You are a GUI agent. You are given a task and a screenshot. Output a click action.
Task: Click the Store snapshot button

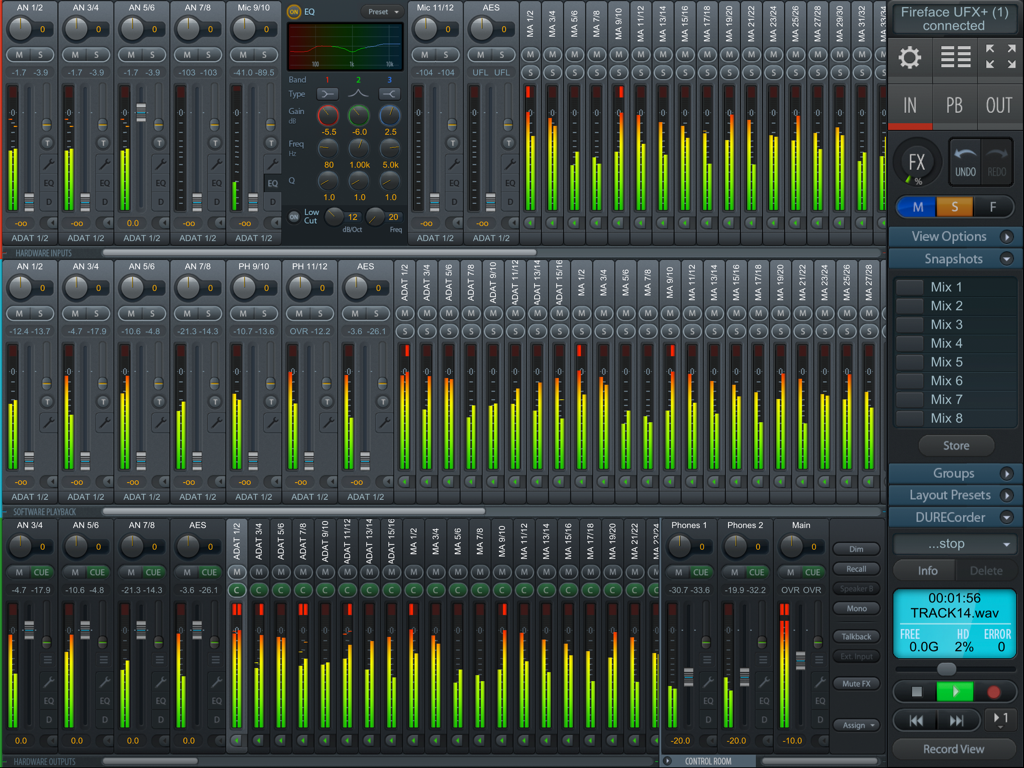tap(954, 445)
